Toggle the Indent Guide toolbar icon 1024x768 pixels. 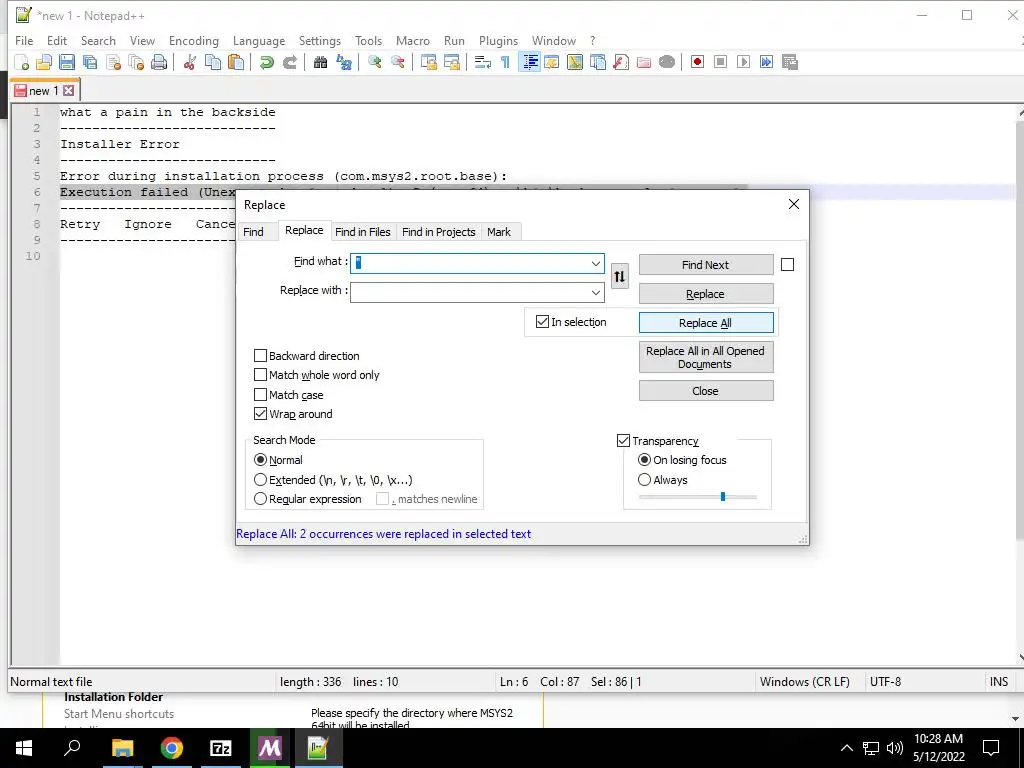click(530, 62)
